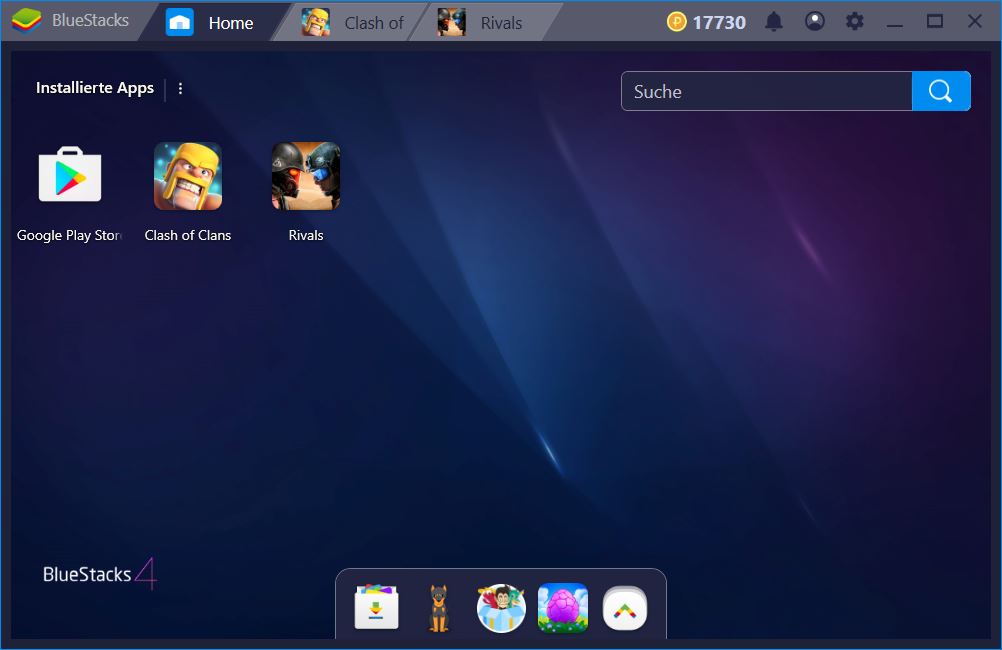Open the purple egg game in dock

click(x=563, y=608)
